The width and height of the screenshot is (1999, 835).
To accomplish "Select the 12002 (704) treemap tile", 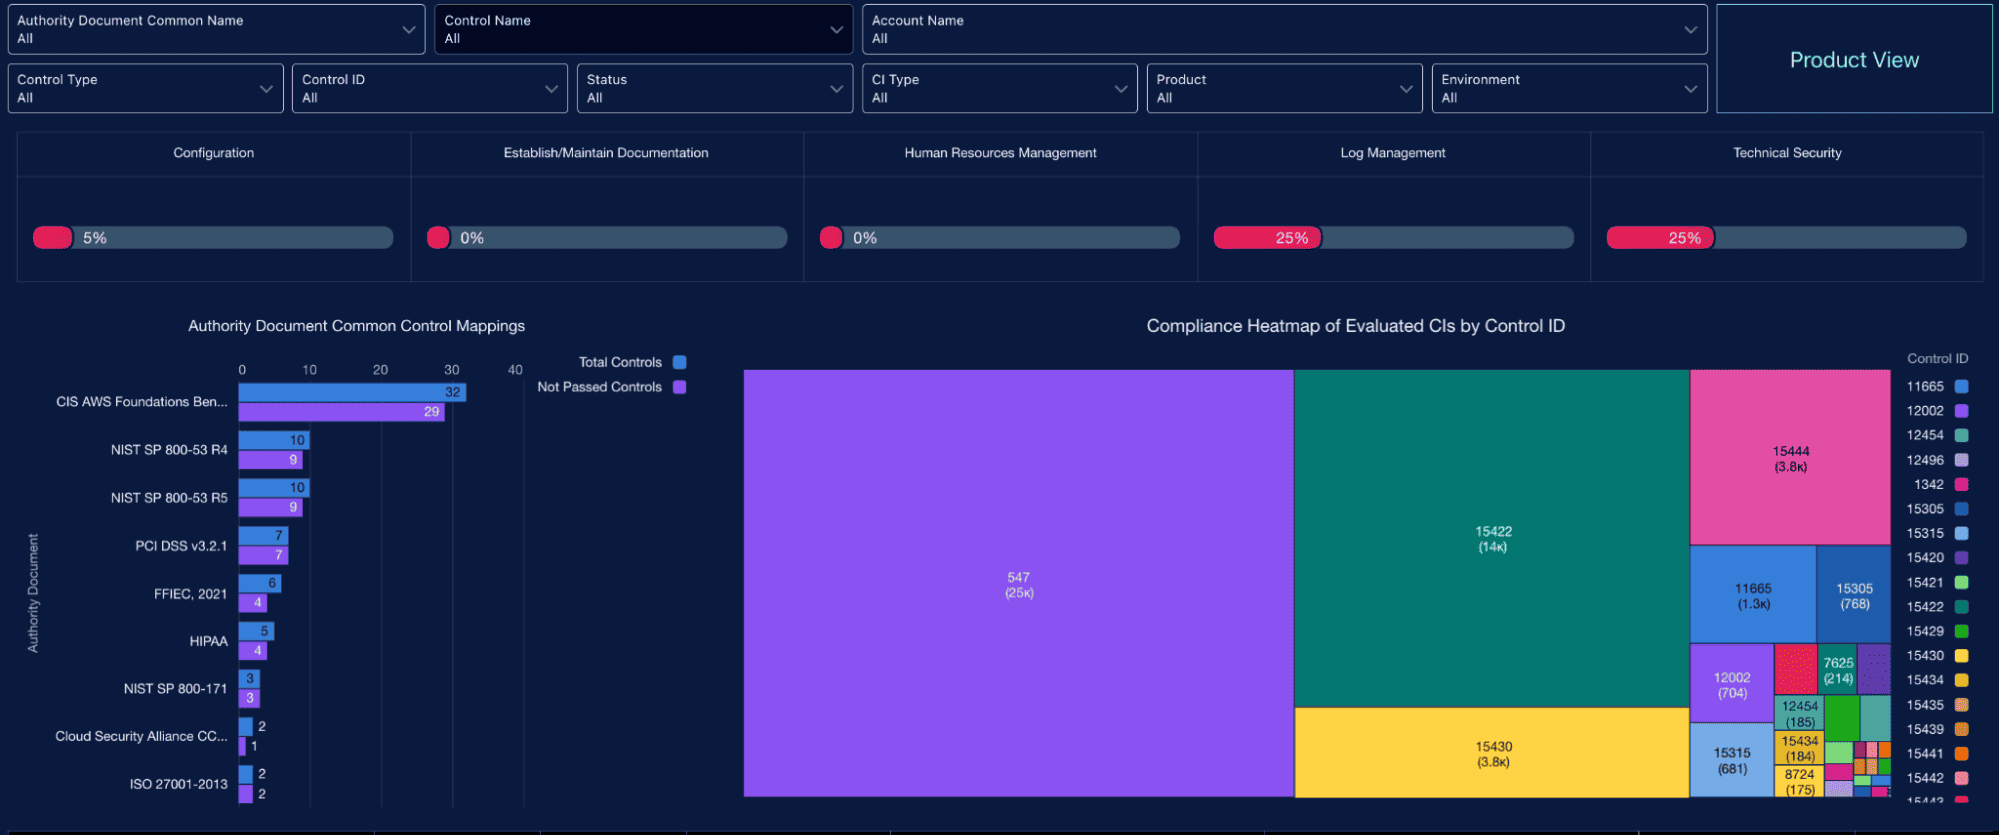I will 1732,684.
